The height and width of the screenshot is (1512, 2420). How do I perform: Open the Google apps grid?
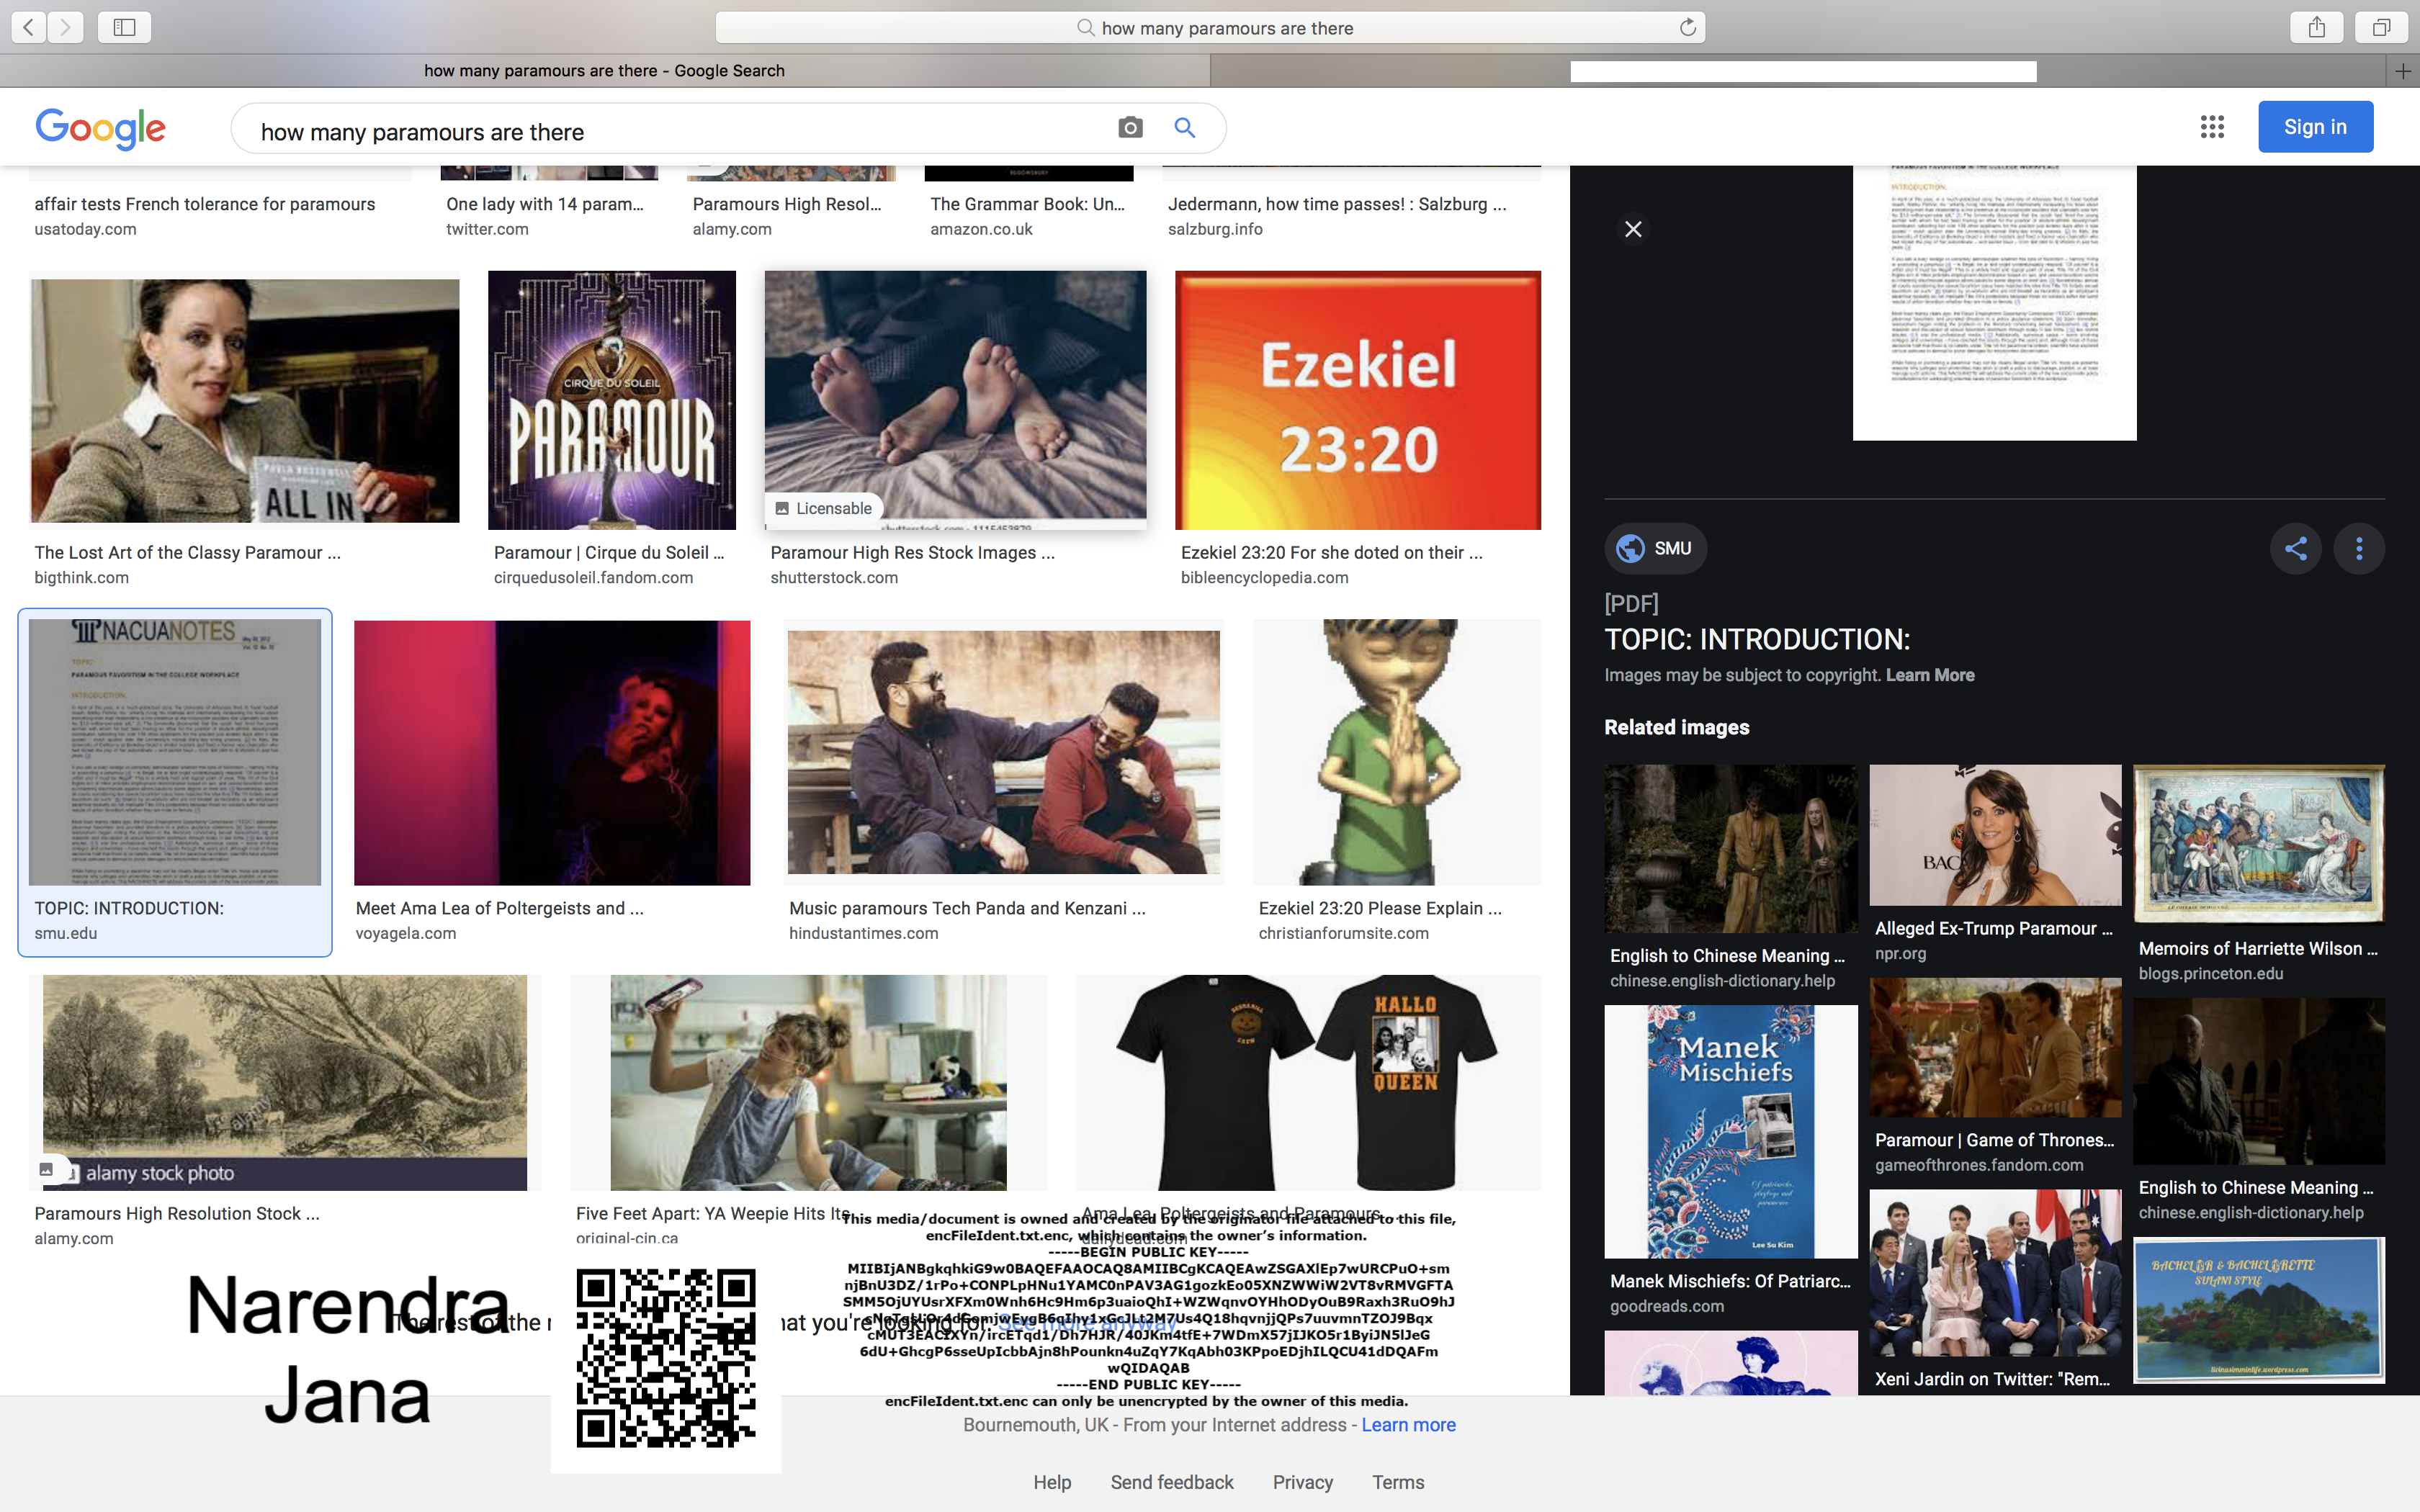pyautogui.click(x=2213, y=126)
